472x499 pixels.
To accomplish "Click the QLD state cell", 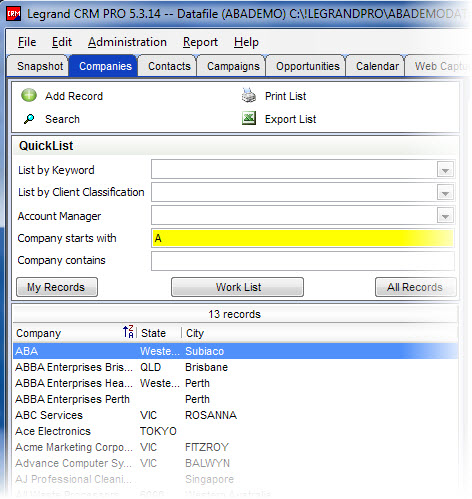I will click(150, 367).
